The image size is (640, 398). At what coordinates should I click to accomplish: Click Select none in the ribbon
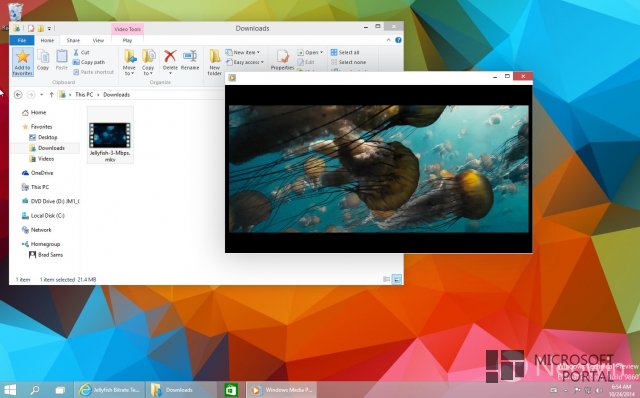(x=348, y=62)
